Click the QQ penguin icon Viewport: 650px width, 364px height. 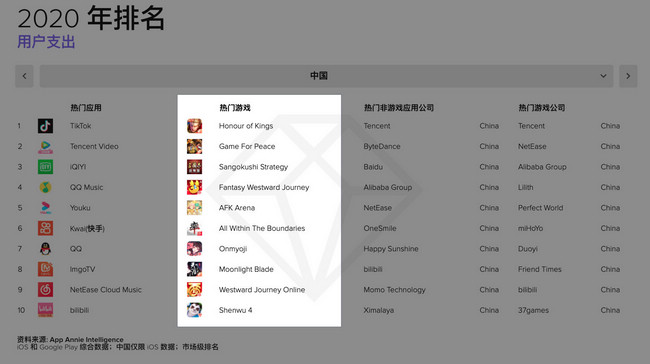tap(45, 249)
